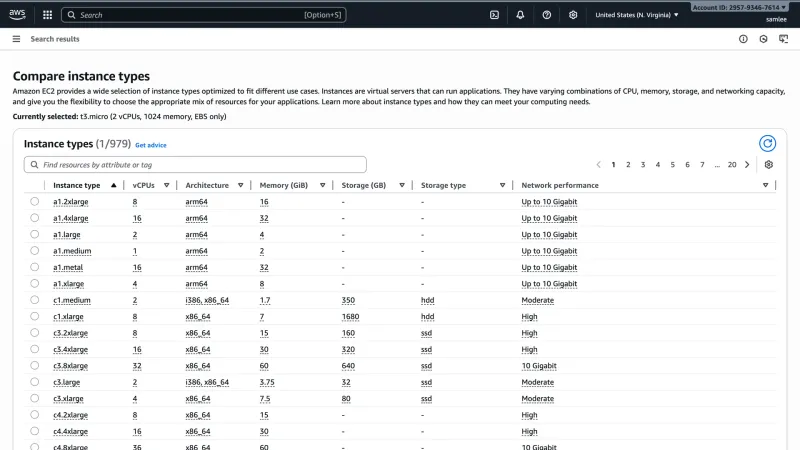800x450 pixels.
Task: Open the c1.xlarge instance type link
Action: click(68, 316)
